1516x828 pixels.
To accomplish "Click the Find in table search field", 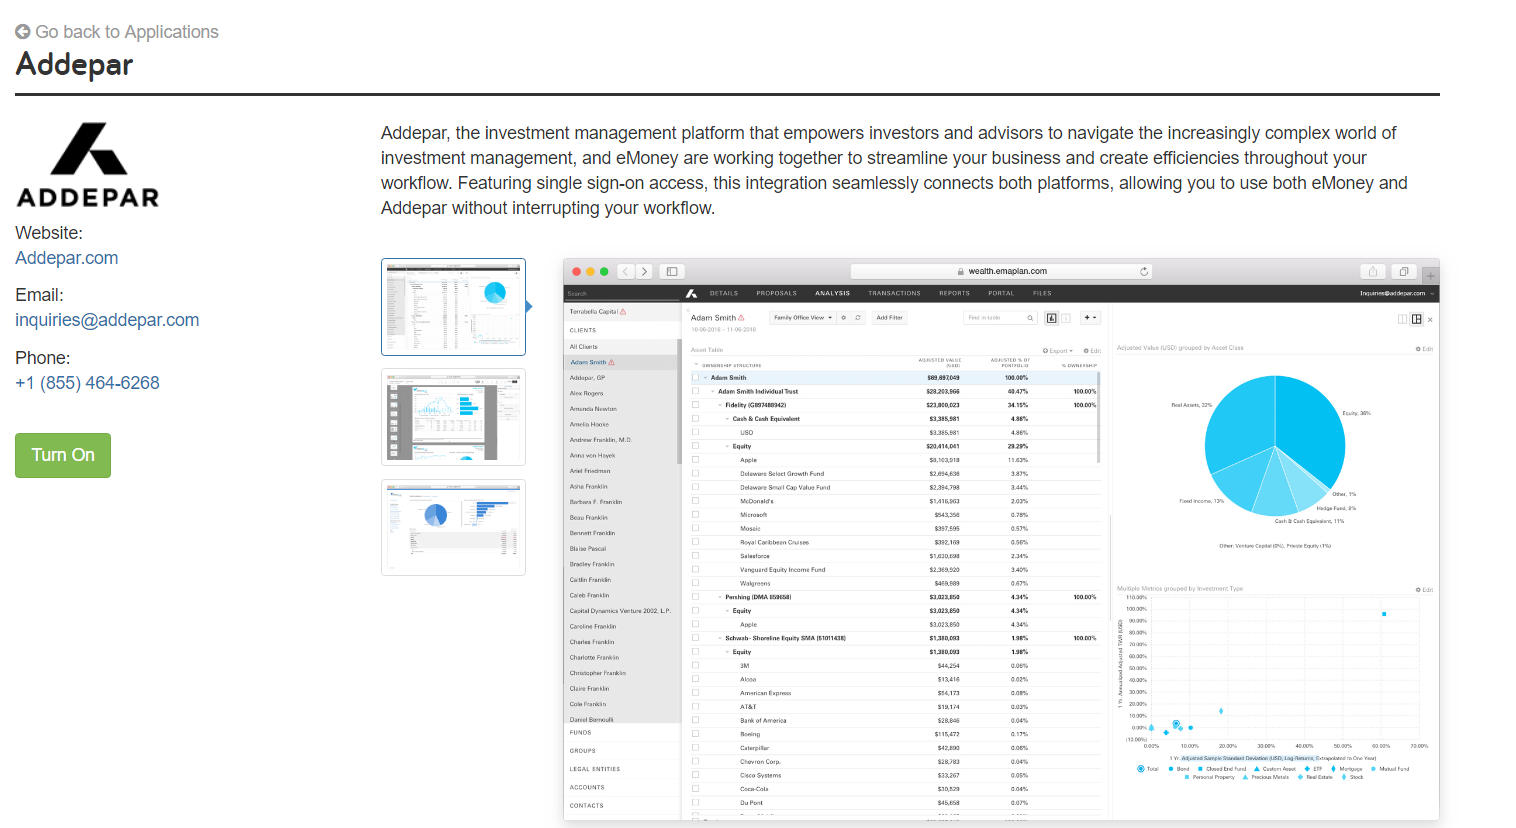I will [1000, 318].
